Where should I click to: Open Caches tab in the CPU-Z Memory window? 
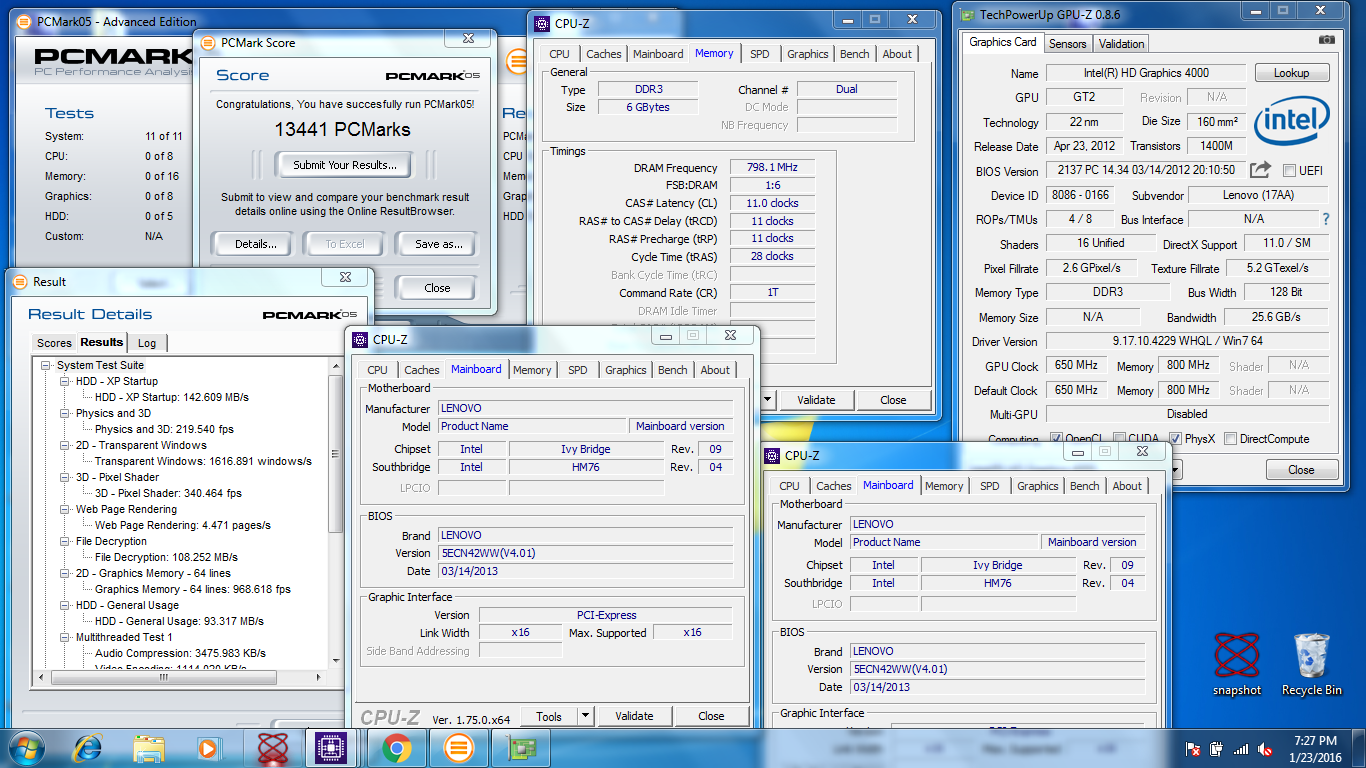[604, 54]
